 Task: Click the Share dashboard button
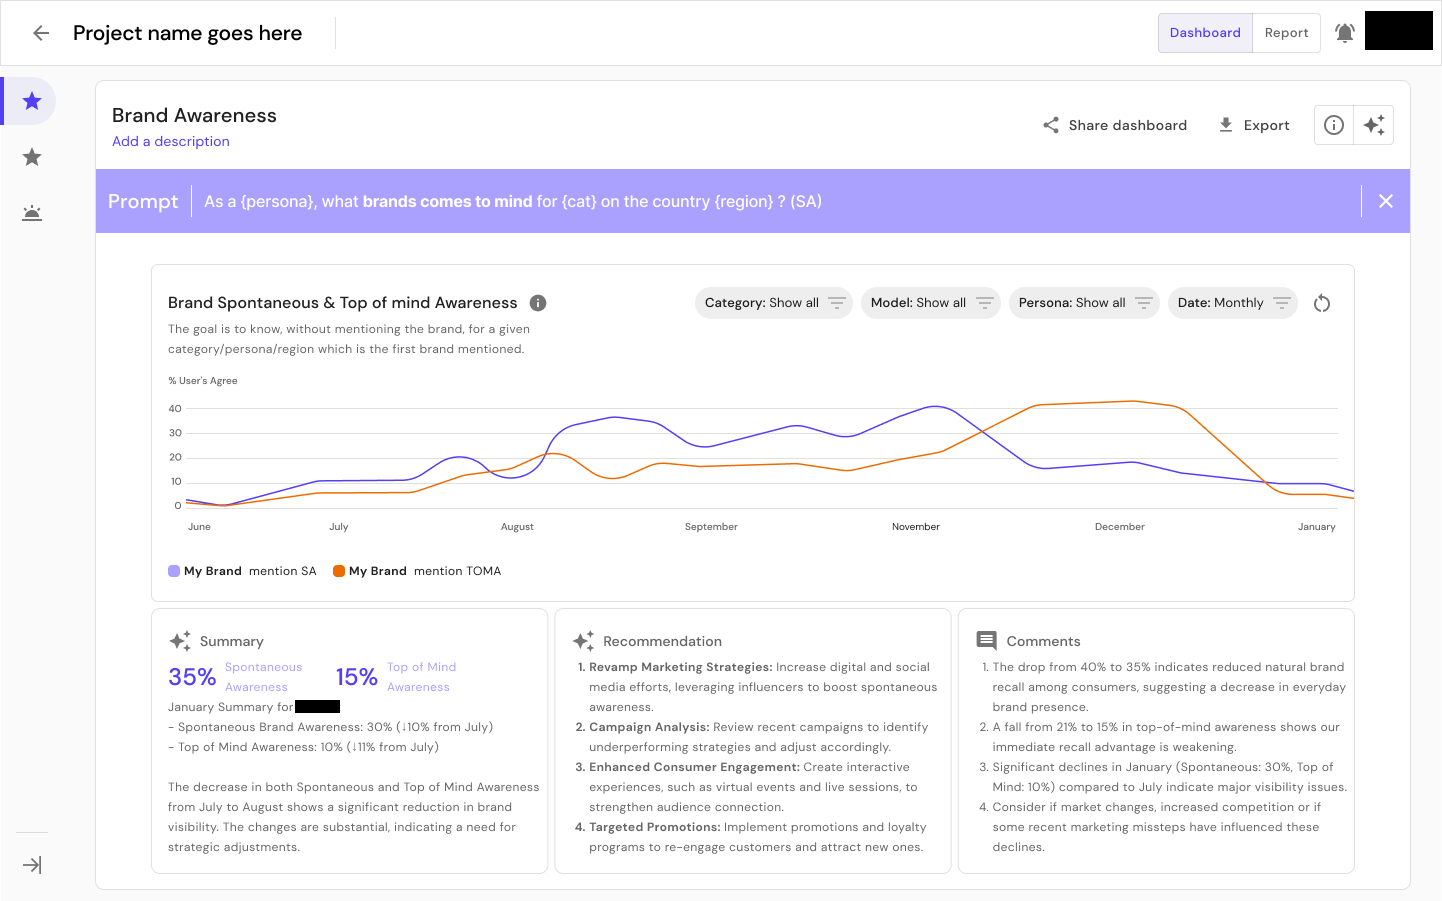point(1114,124)
